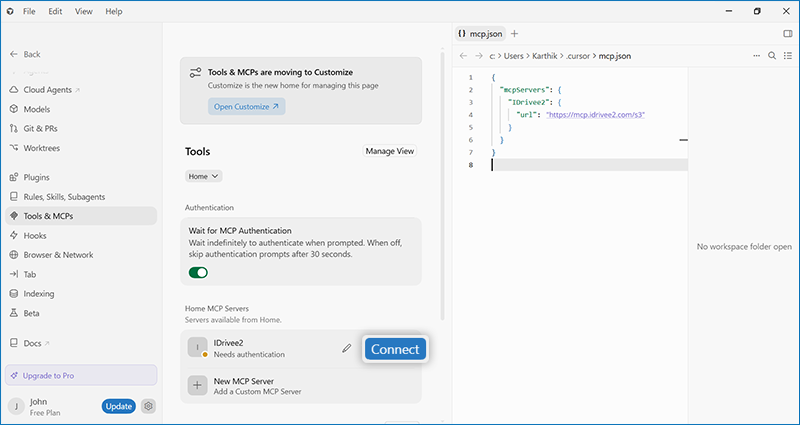Click the editor search magnifier icon

click(x=772, y=56)
